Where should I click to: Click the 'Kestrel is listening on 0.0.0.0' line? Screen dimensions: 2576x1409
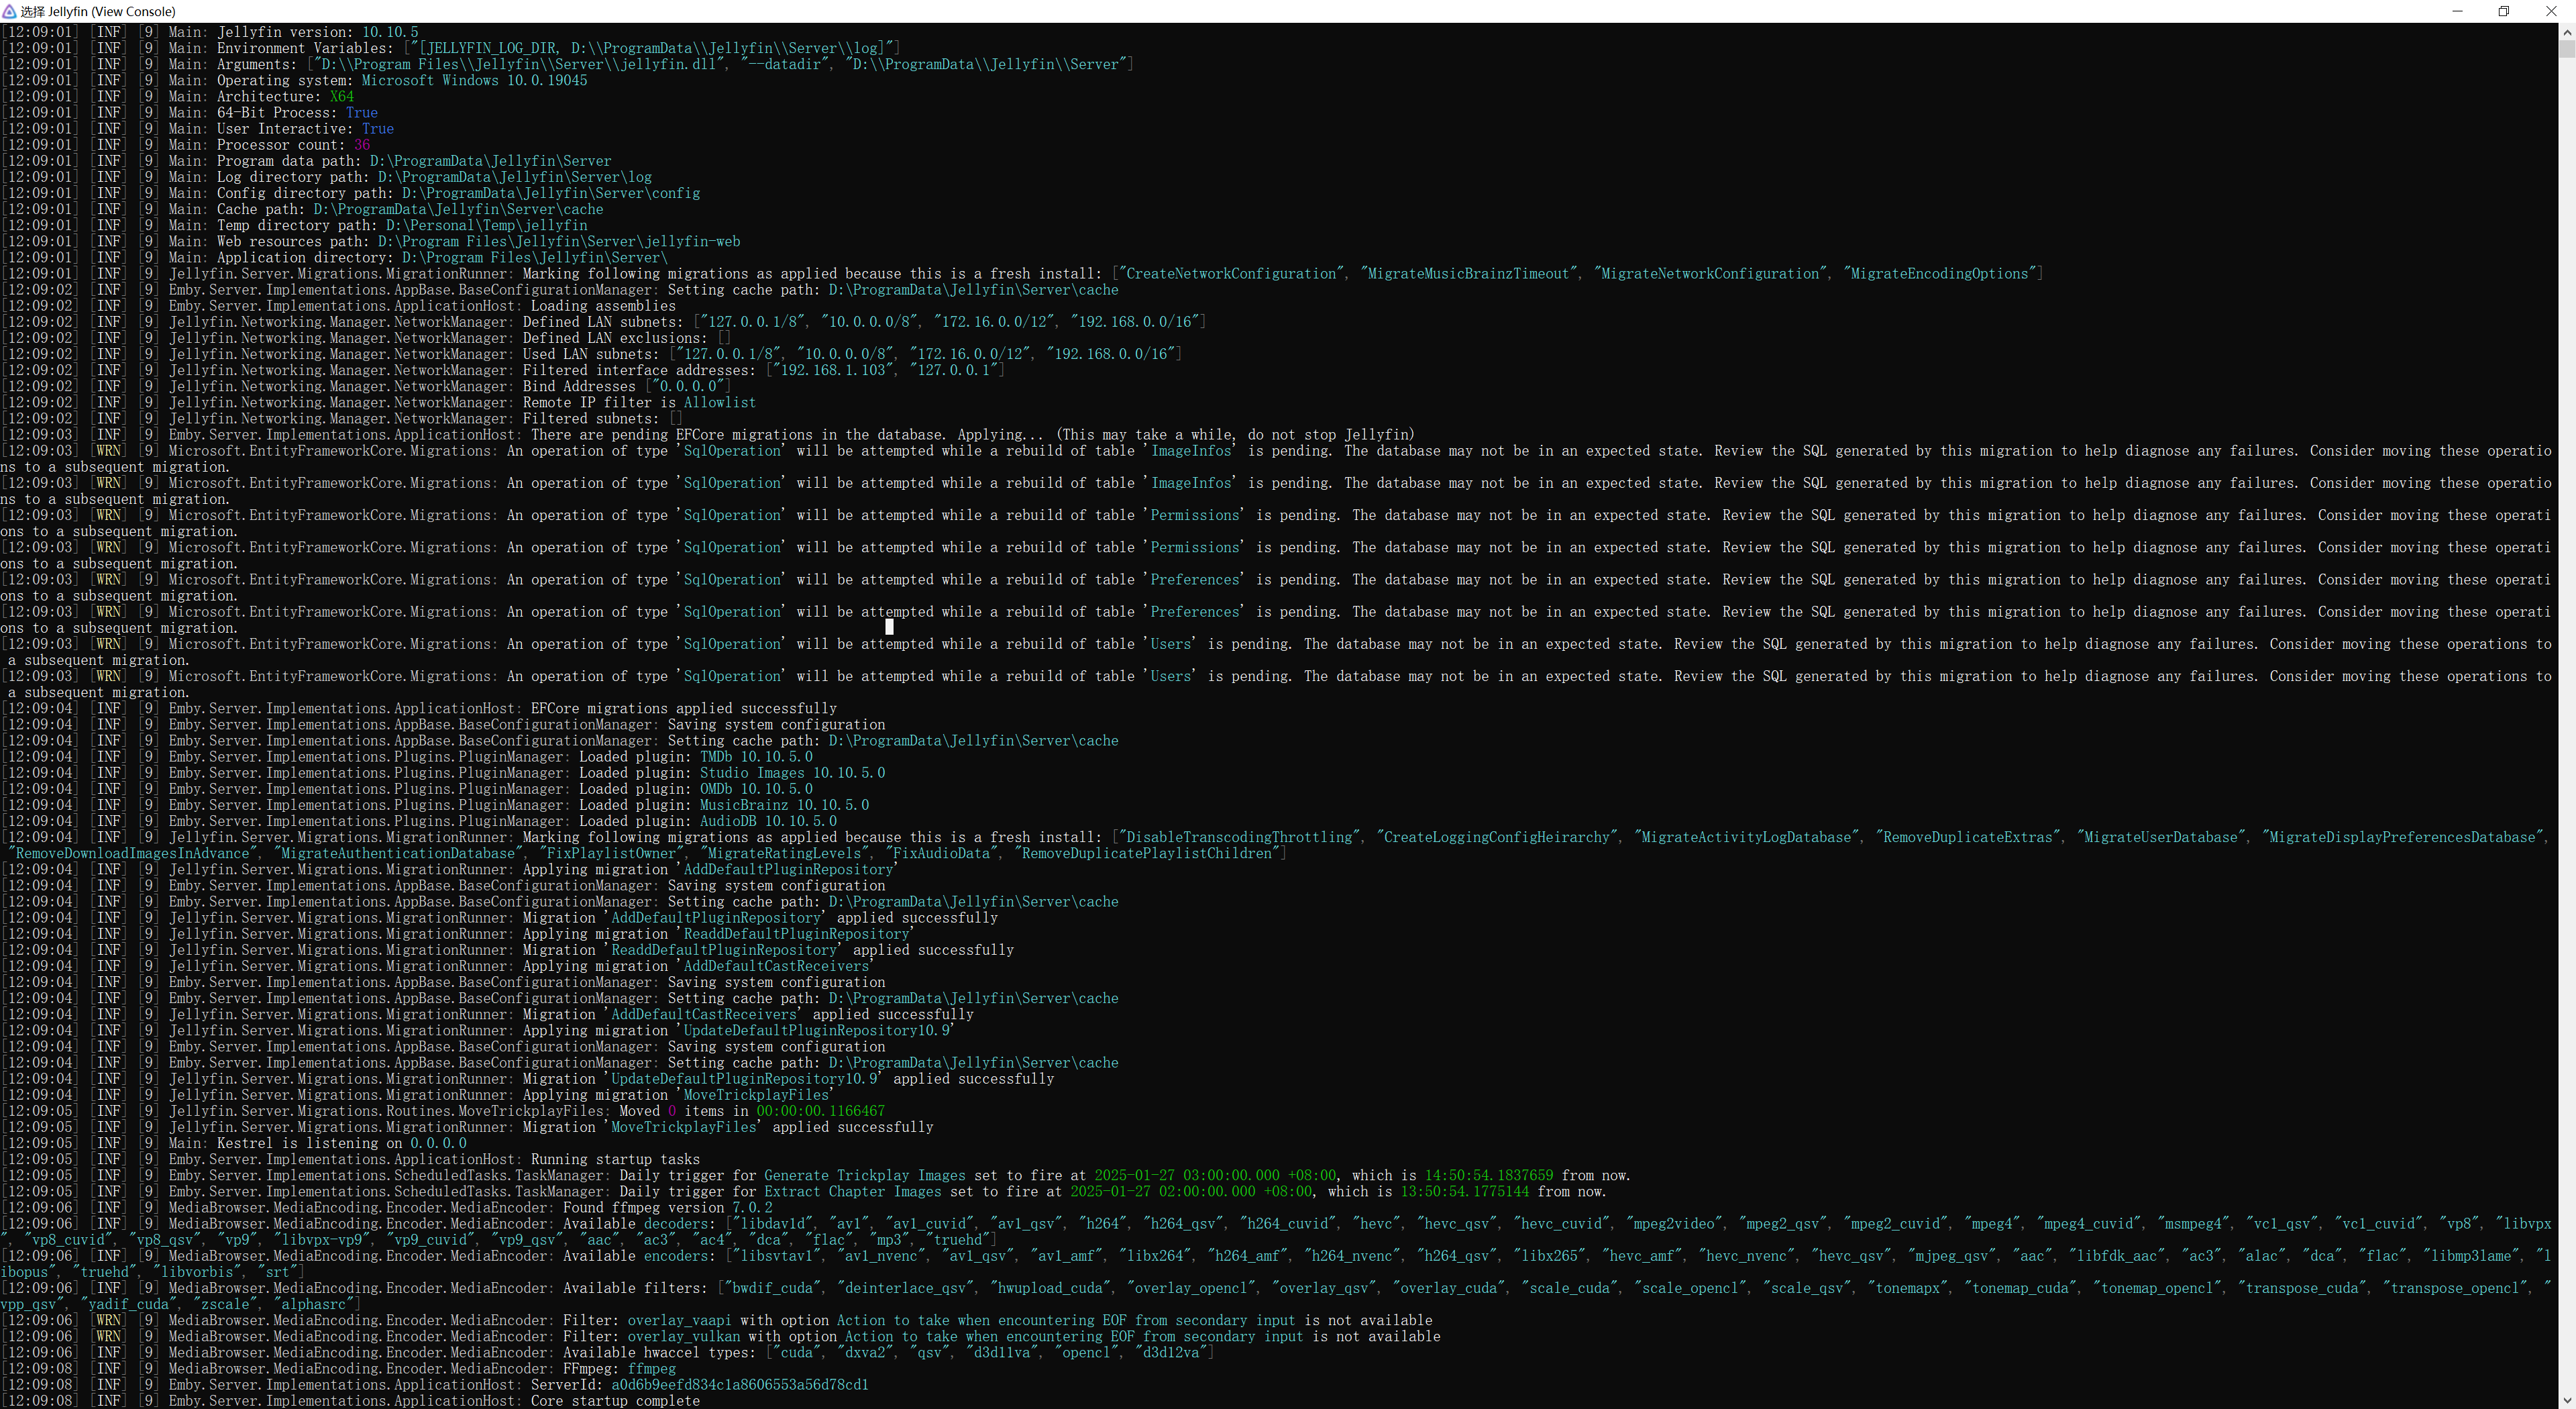point(341,1143)
